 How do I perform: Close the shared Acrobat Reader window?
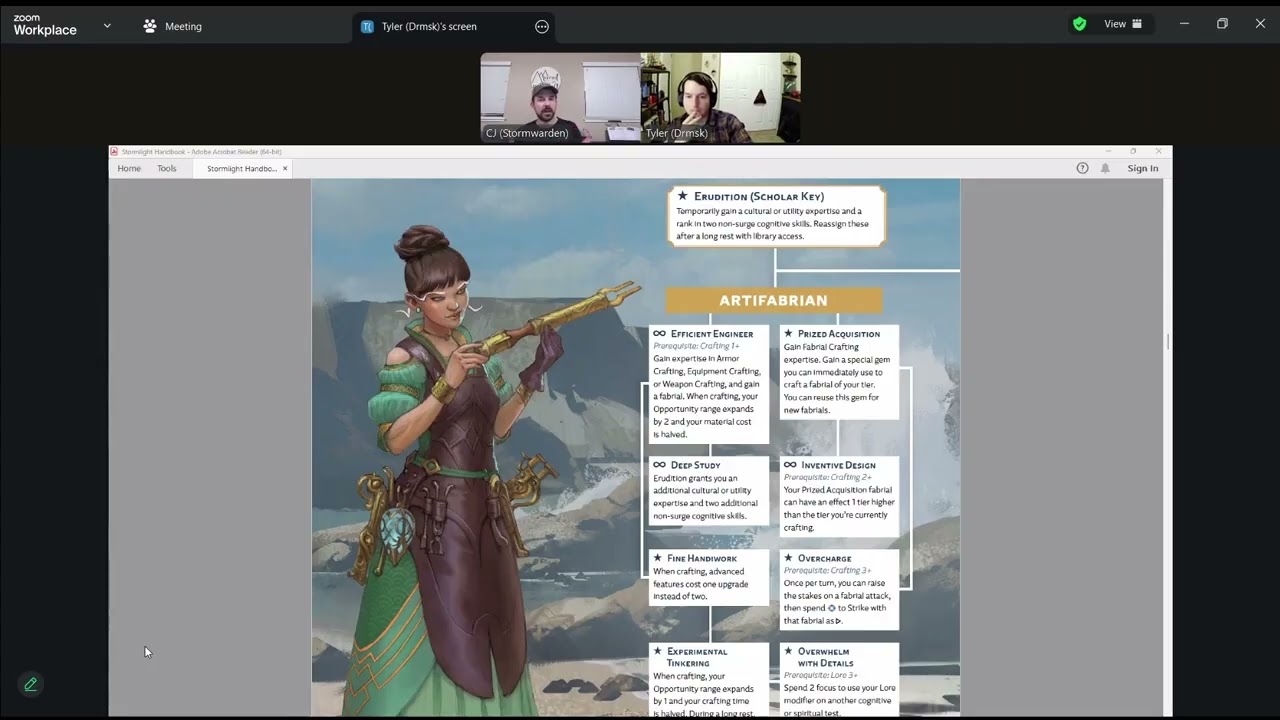[x=1158, y=151]
